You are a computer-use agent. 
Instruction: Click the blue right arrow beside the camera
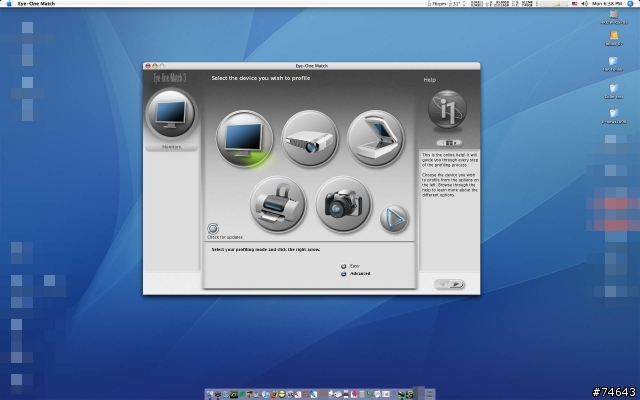click(394, 219)
